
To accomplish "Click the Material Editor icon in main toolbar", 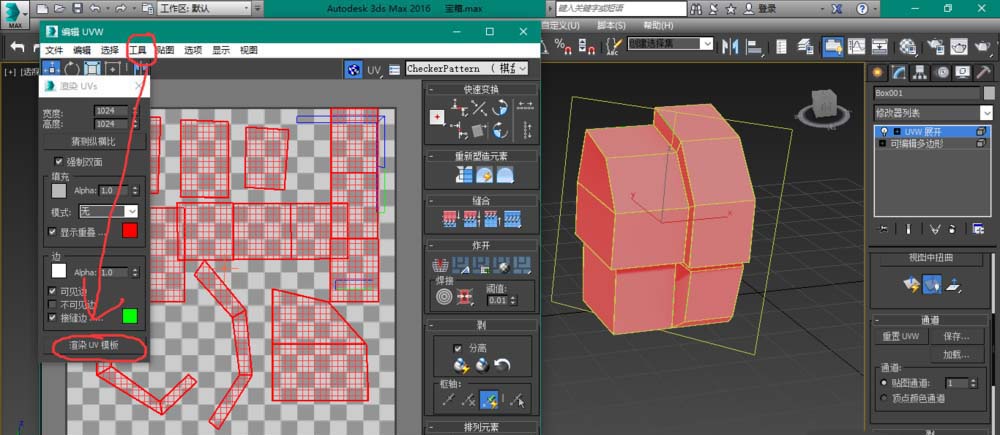I will [908, 46].
